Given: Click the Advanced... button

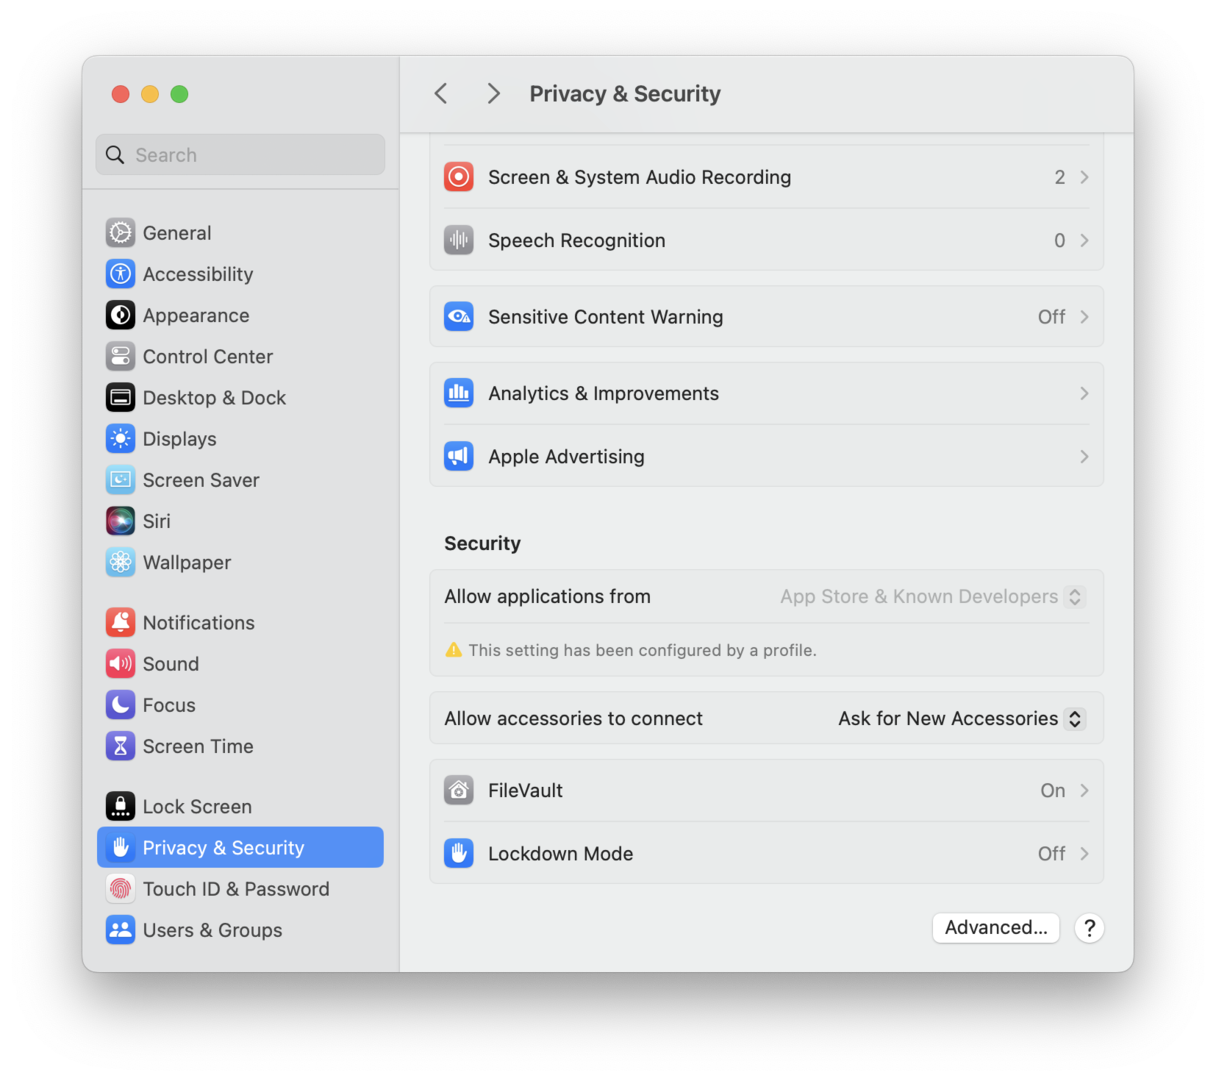Looking at the screenshot, I should tap(996, 927).
